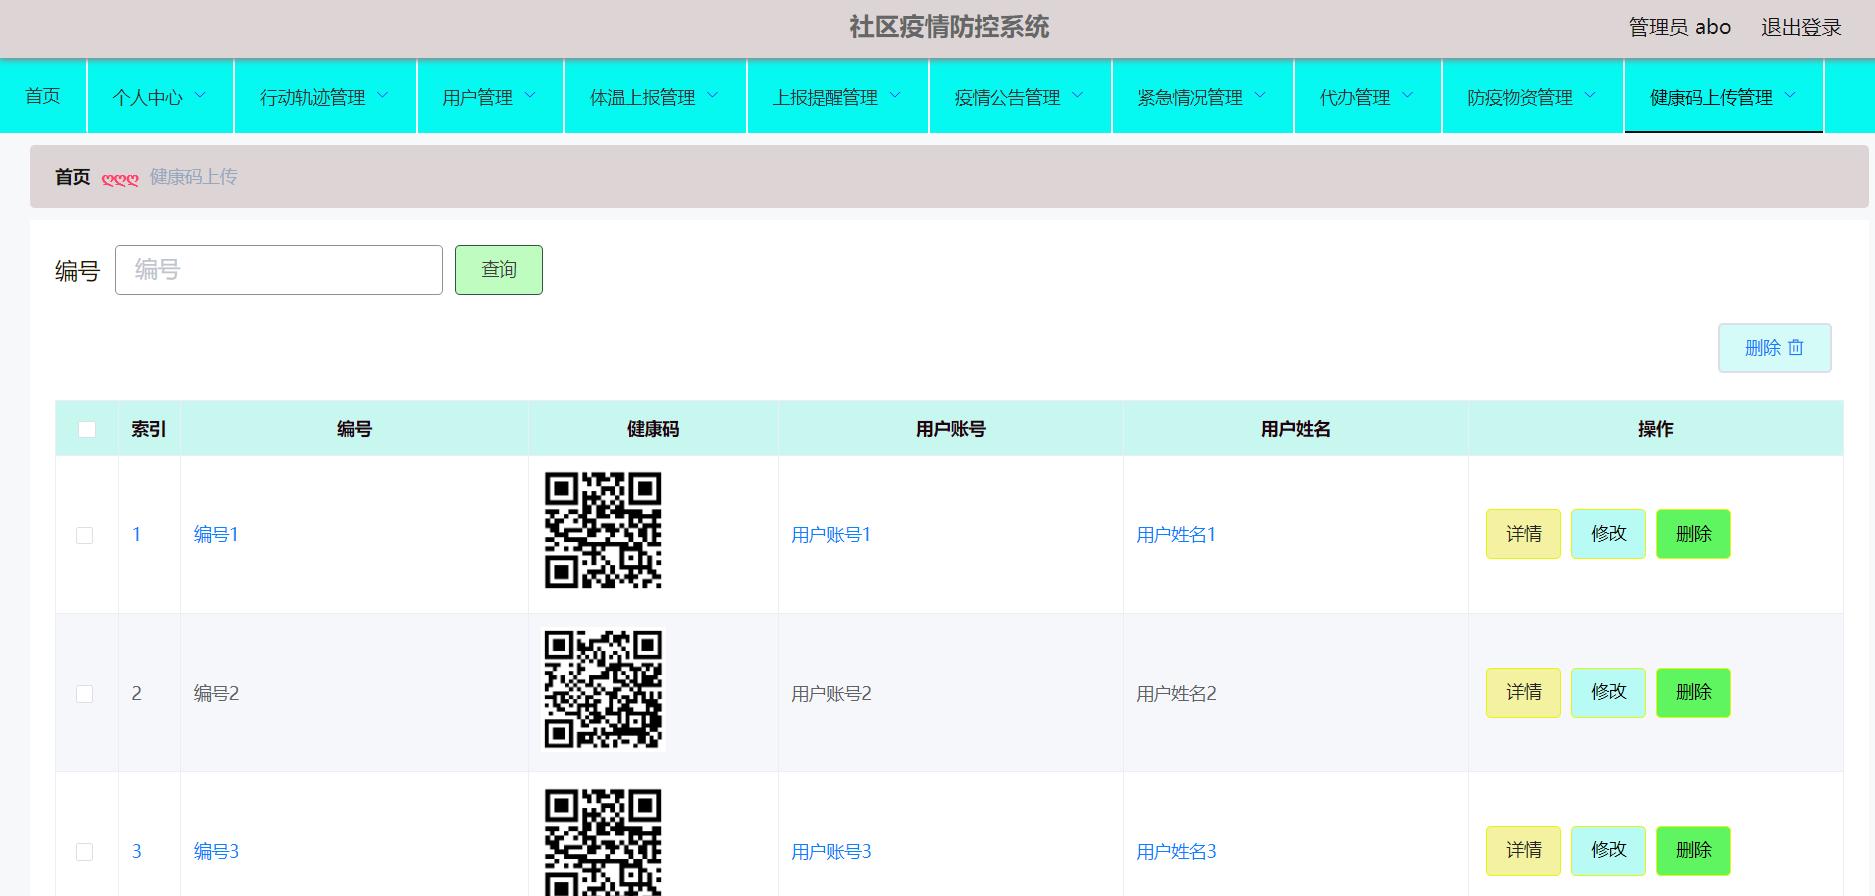
Task: Click 详情 button for 编号3 row
Action: (1523, 850)
